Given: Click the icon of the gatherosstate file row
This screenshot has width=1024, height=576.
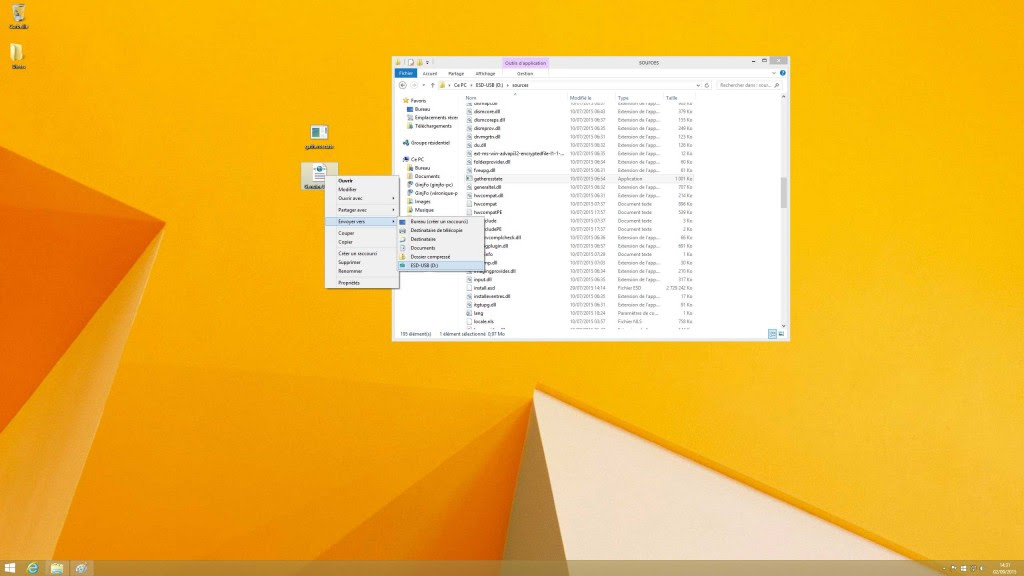Looking at the screenshot, I should [469, 178].
